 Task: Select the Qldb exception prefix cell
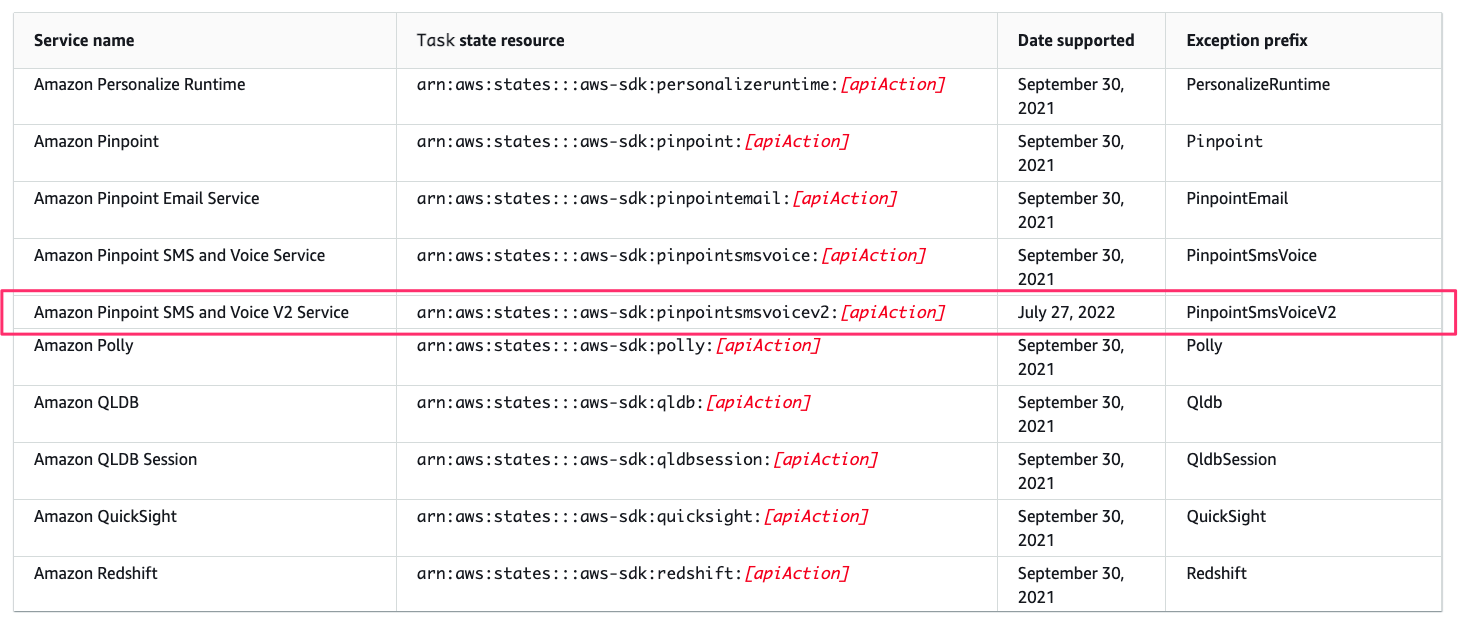click(x=1204, y=403)
